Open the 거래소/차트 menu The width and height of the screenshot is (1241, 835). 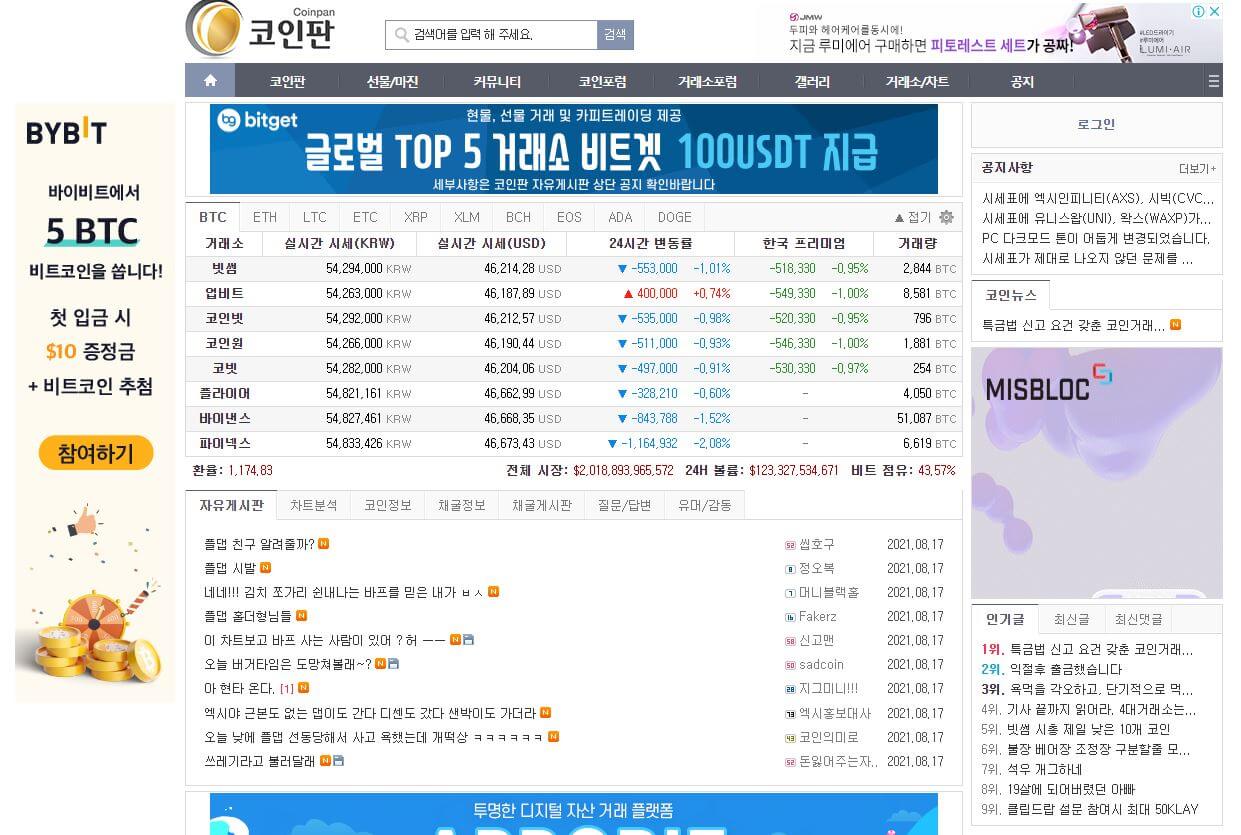click(x=917, y=82)
